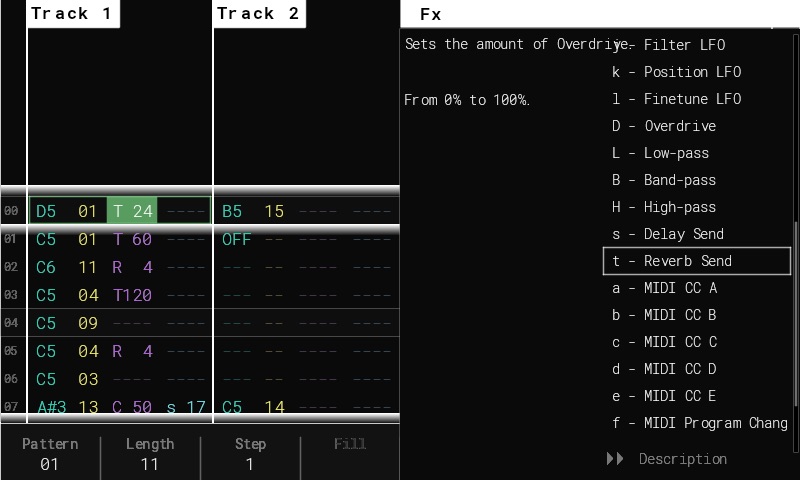The image size is (800, 480).
Task: Click note 'C6' in row 02
Action: coord(46,267)
